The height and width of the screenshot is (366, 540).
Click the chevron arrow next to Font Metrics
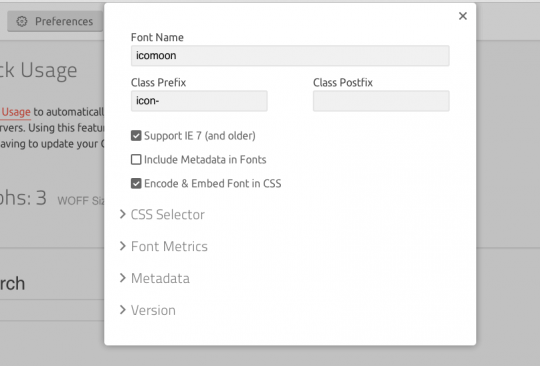(x=123, y=246)
